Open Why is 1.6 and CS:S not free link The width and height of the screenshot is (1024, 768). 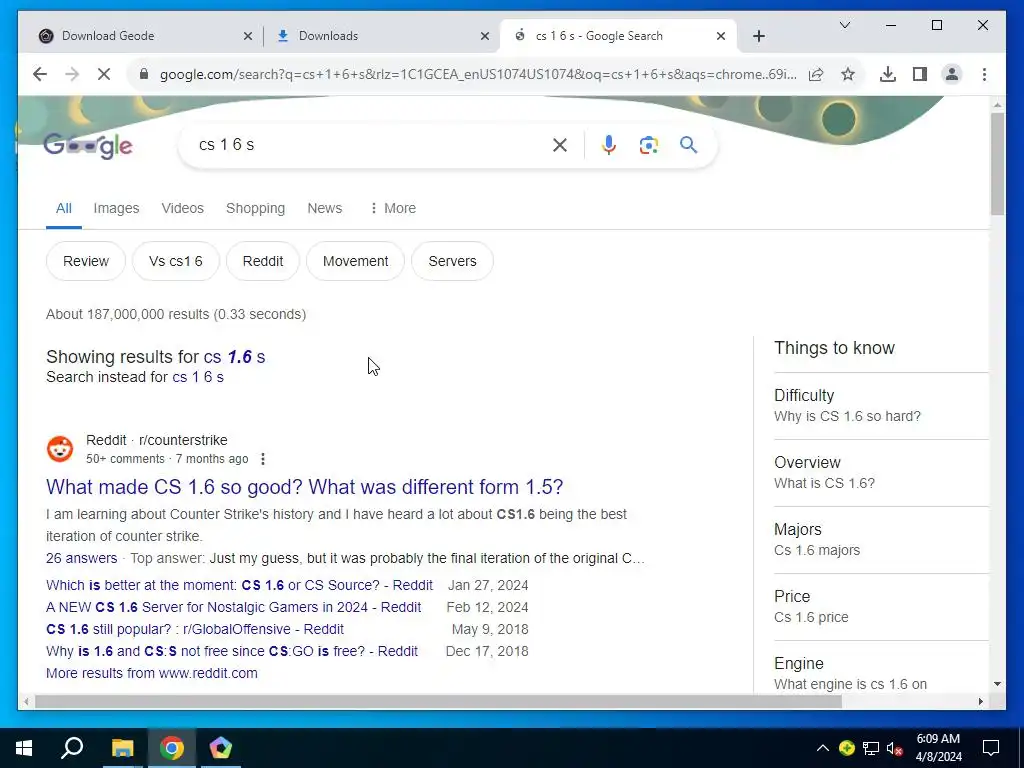(x=232, y=652)
